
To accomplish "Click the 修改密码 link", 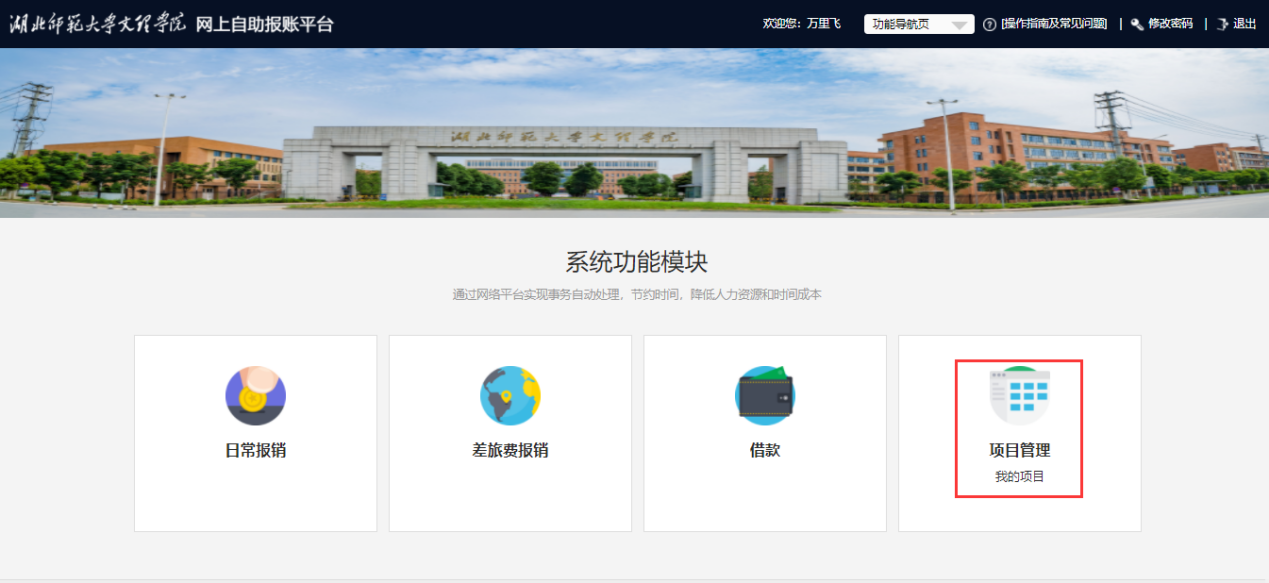I will (1170, 24).
